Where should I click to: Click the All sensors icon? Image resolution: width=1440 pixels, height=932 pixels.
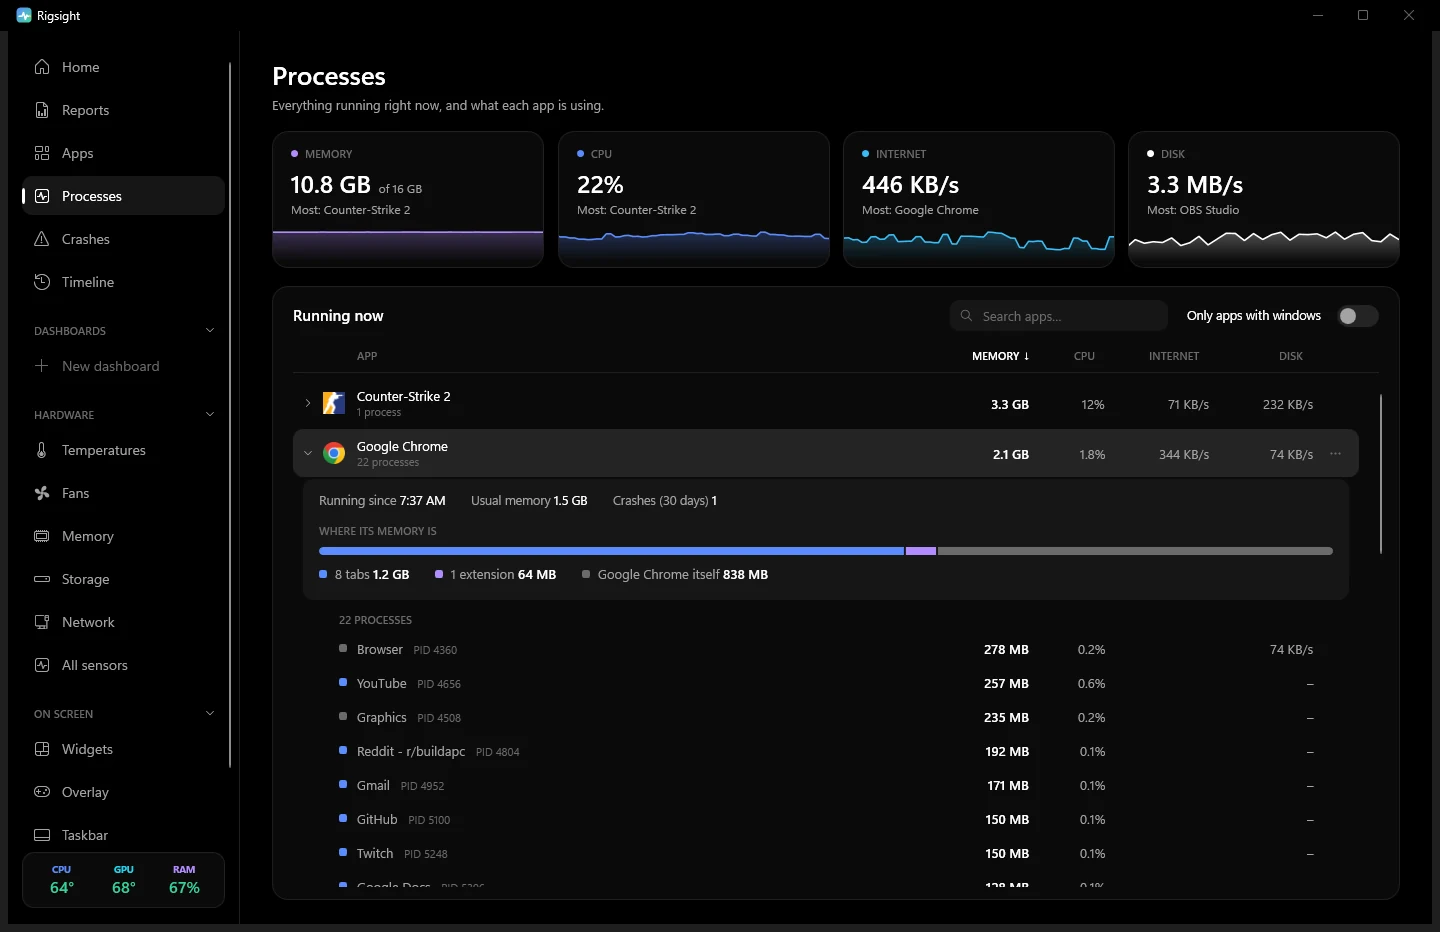pyautogui.click(x=42, y=665)
